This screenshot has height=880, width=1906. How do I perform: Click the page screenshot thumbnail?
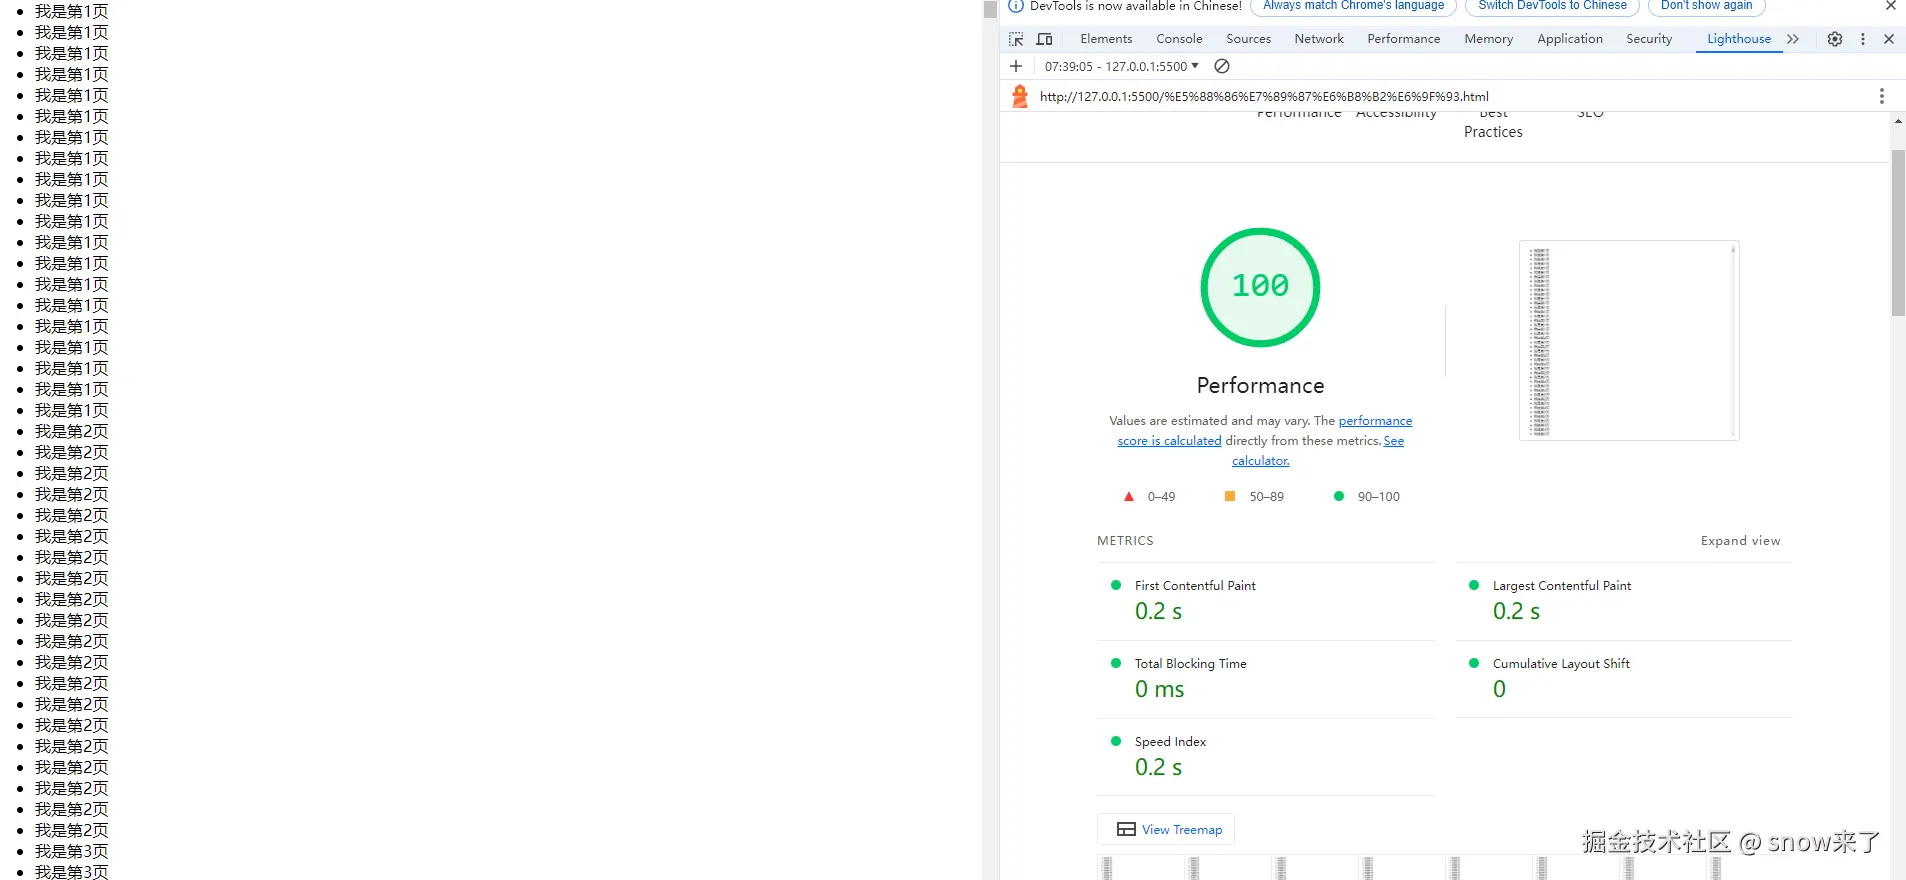pyautogui.click(x=1629, y=340)
